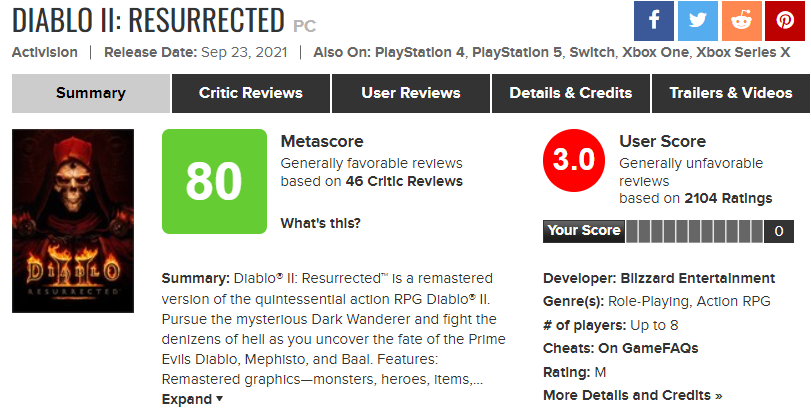This screenshot has height=415, width=811.
Task: Click the green Metascore 80 badge
Action: point(214,181)
